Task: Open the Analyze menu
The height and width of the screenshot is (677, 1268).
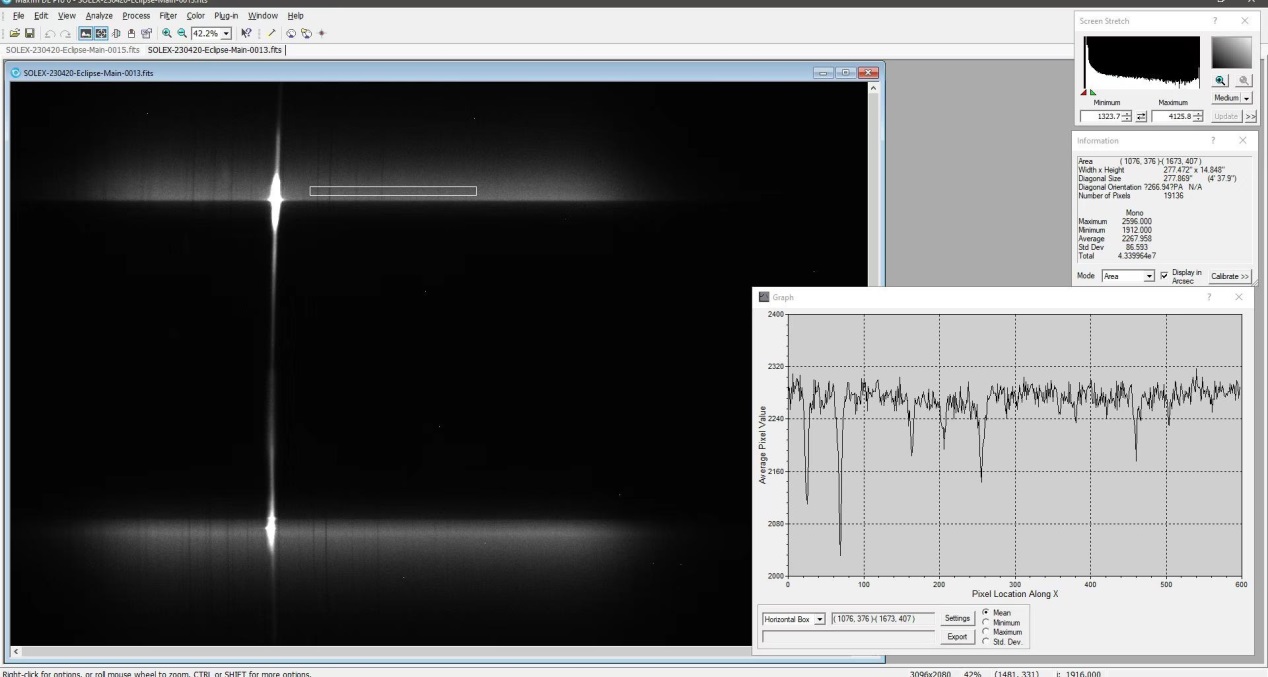Action: (x=99, y=16)
